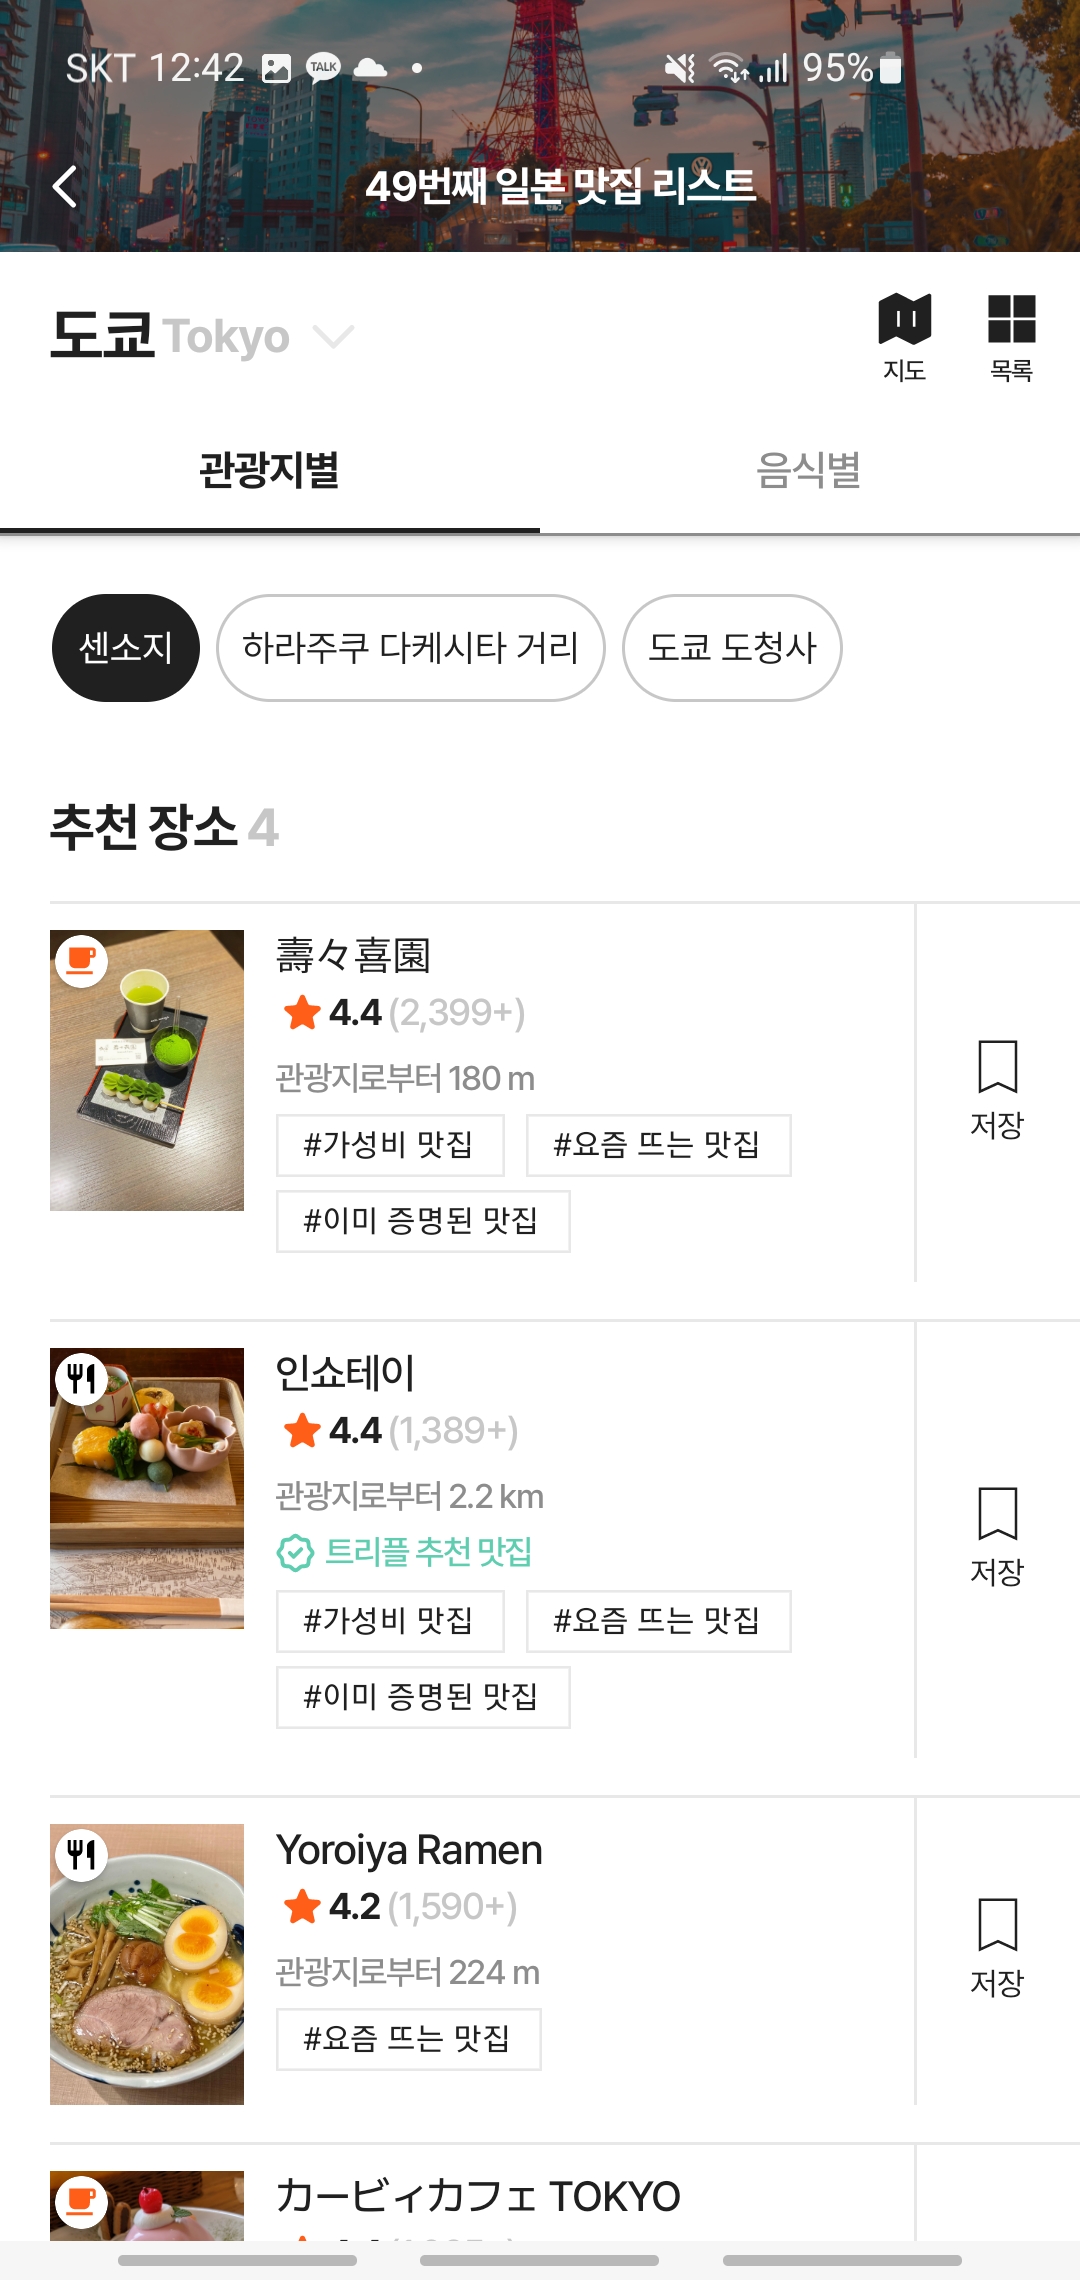Go back using the header arrow
The height and width of the screenshot is (2280, 1080).
65,186
